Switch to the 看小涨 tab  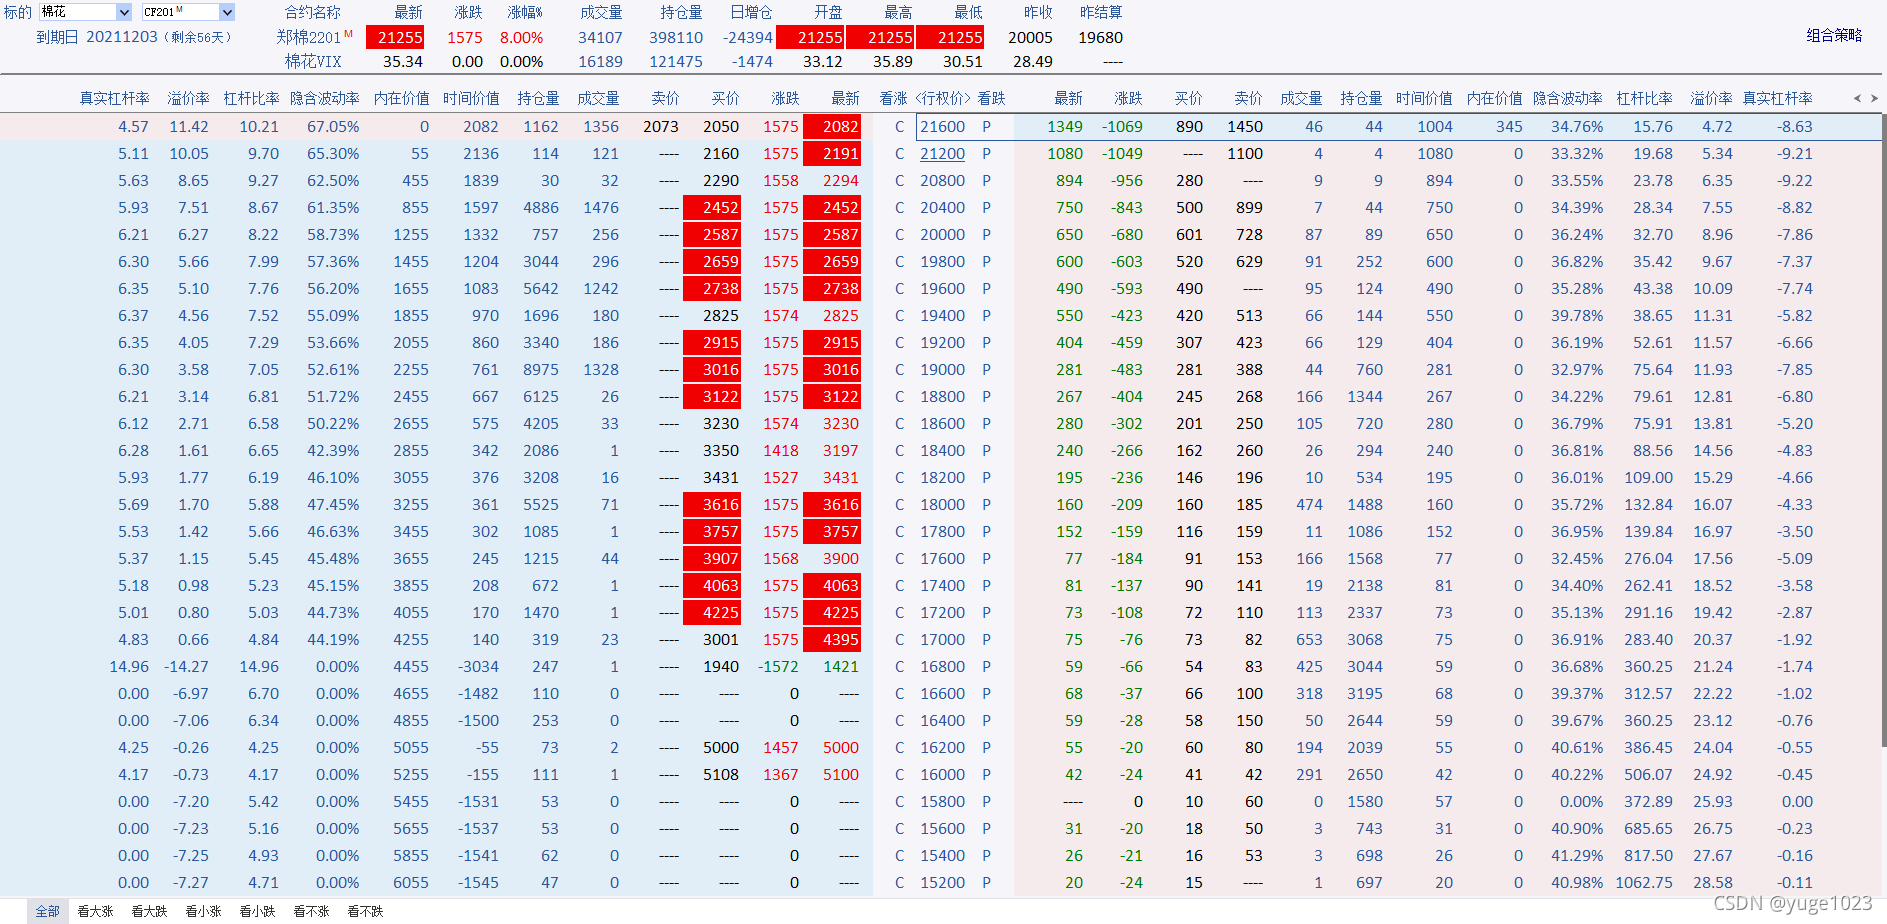203,911
